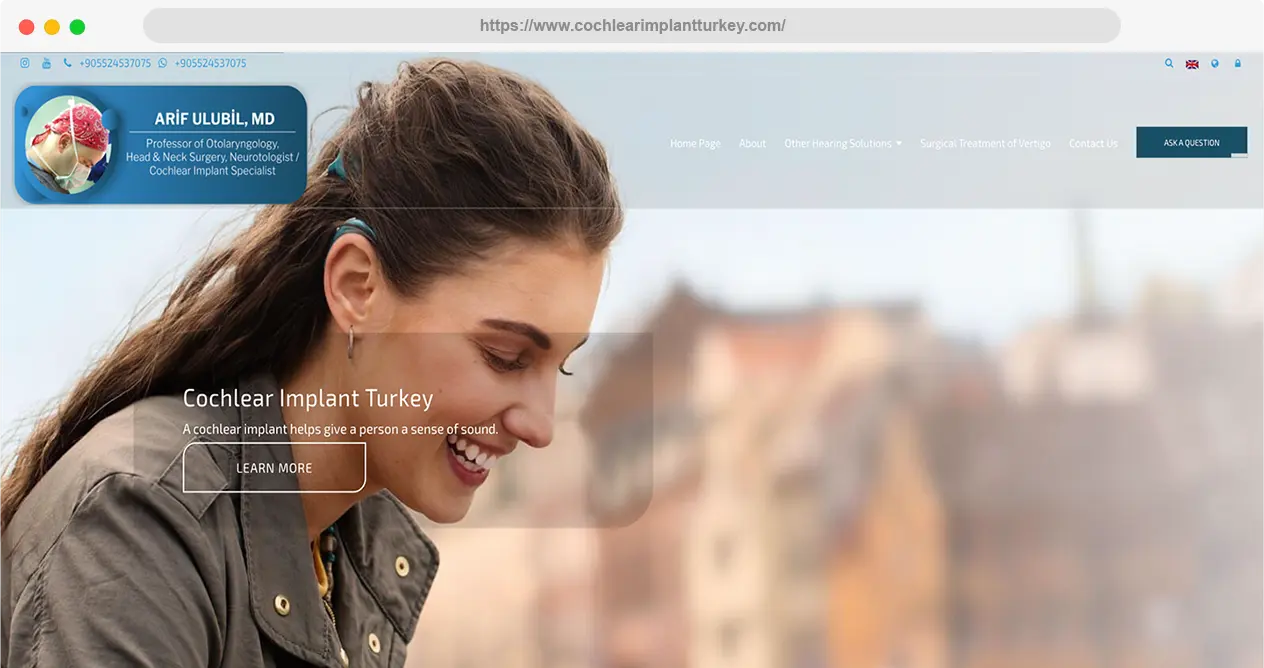Go to Home Page menu item
The height and width of the screenshot is (668, 1264).
click(695, 144)
